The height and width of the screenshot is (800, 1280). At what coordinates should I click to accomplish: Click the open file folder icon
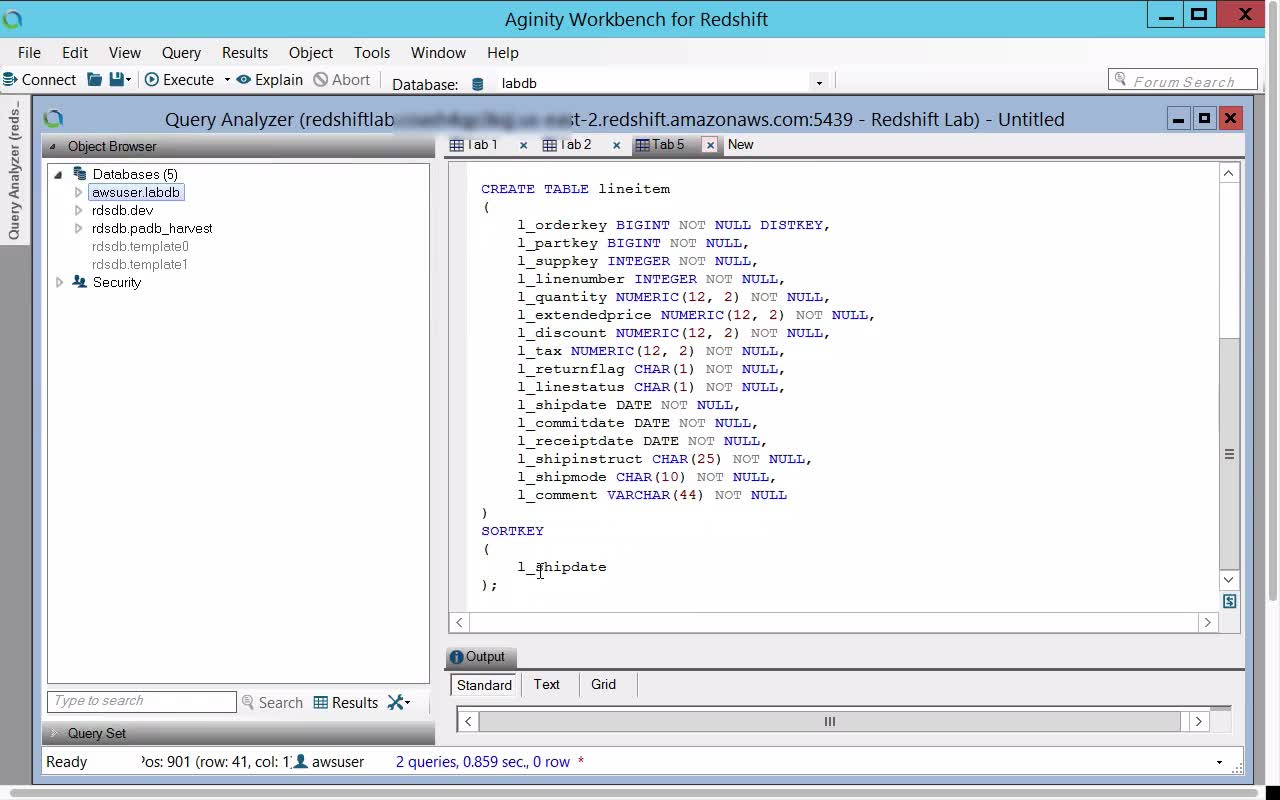point(94,80)
